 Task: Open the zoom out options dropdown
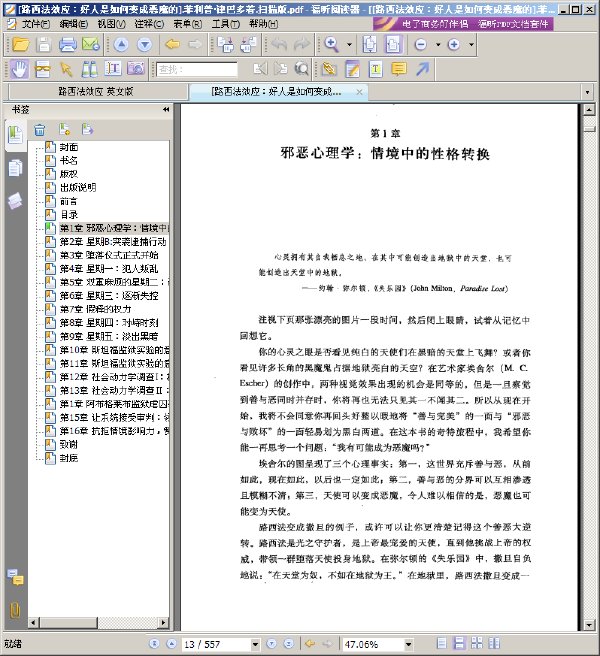(438, 44)
